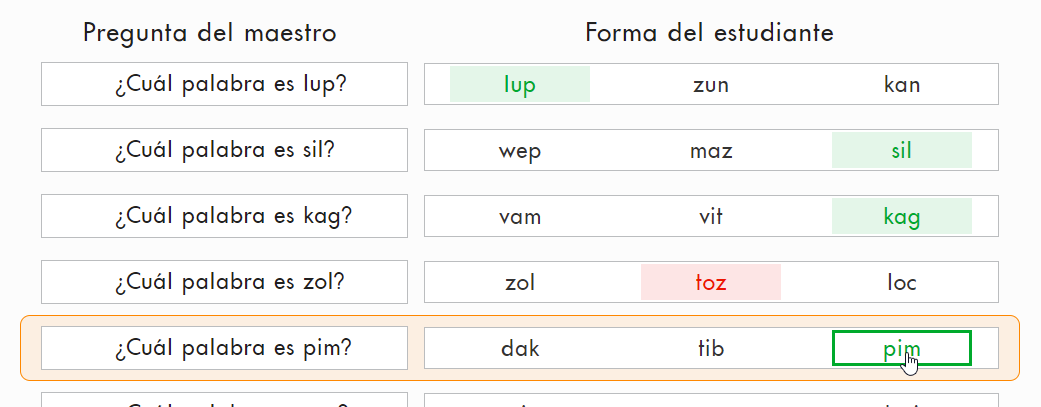
Task: Choose the word "zol" option
Action: click(520, 282)
